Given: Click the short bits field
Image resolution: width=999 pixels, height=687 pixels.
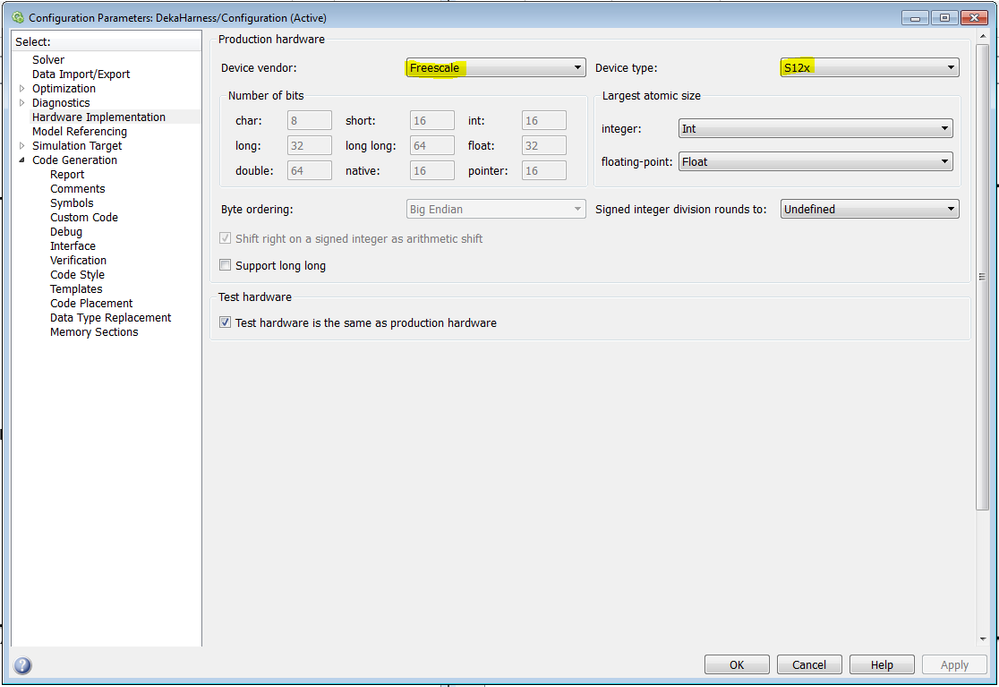Looking at the screenshot, I should [432, 120].
